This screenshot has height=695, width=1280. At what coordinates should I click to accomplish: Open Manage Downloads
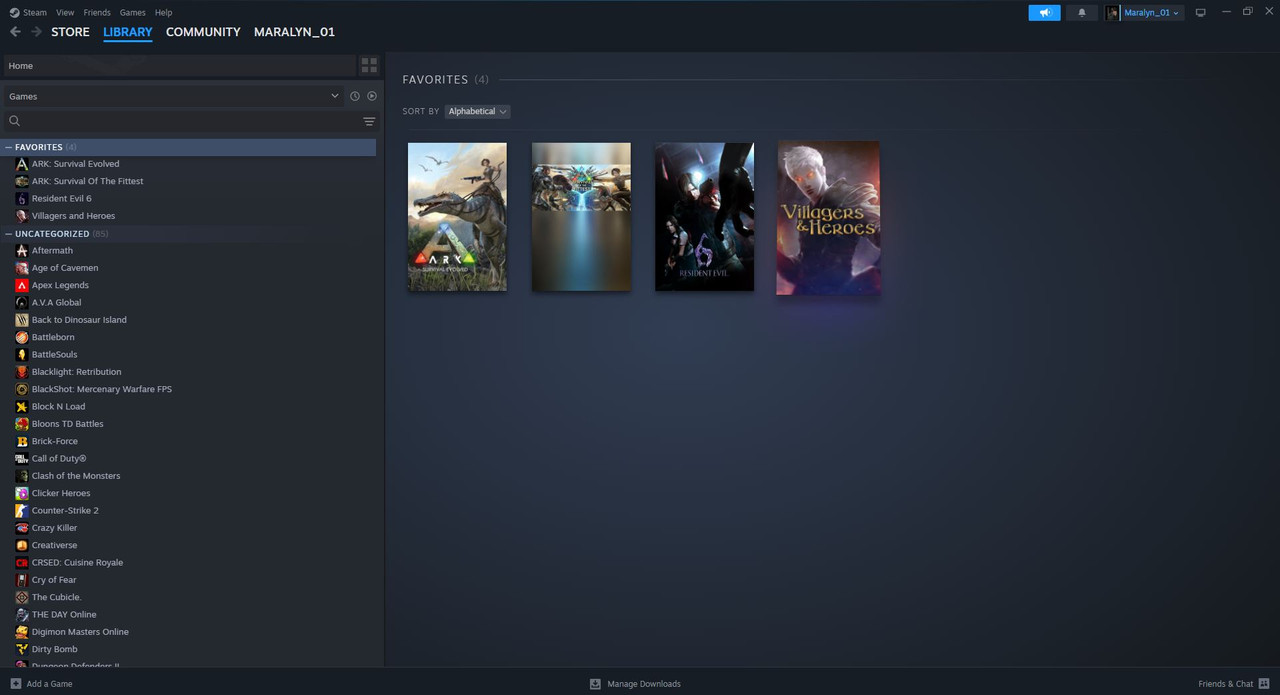coord(644,684)
